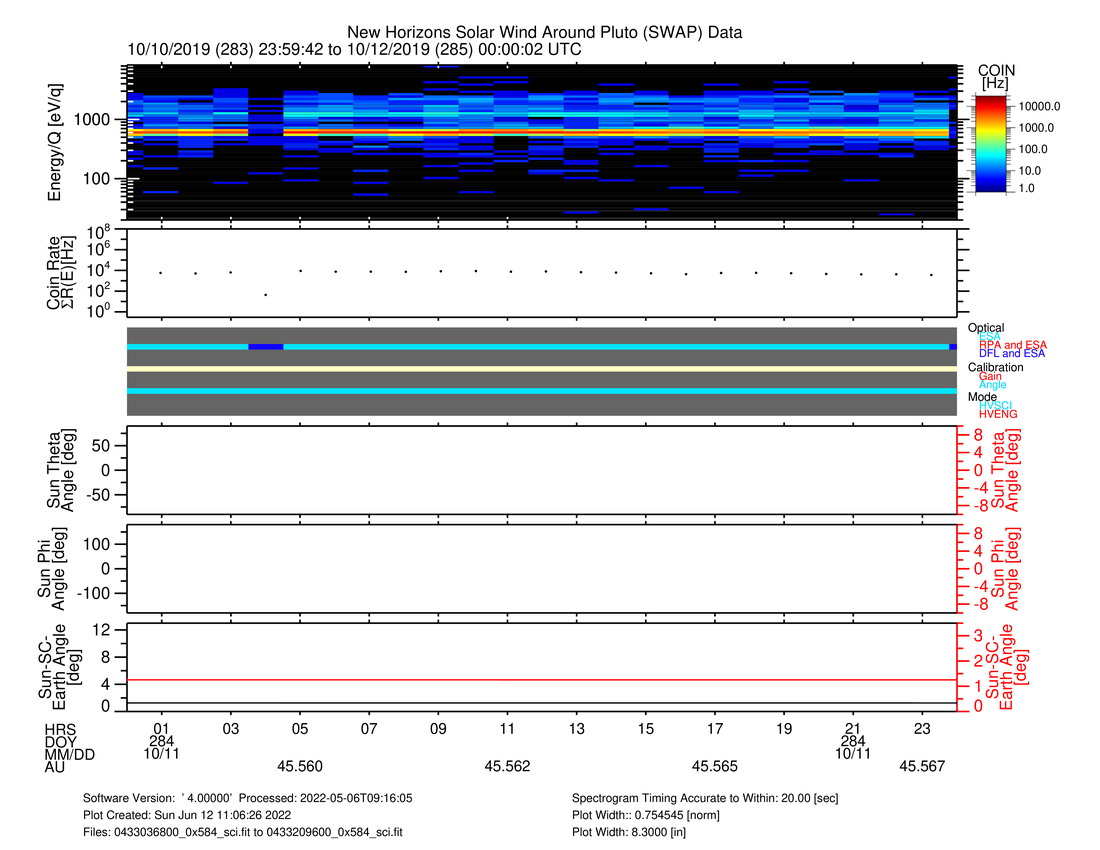Image resolution: width=1100 pixels, height=850 pixels.
Task: Click the '45.560' AU axis label
Action: 300,767
